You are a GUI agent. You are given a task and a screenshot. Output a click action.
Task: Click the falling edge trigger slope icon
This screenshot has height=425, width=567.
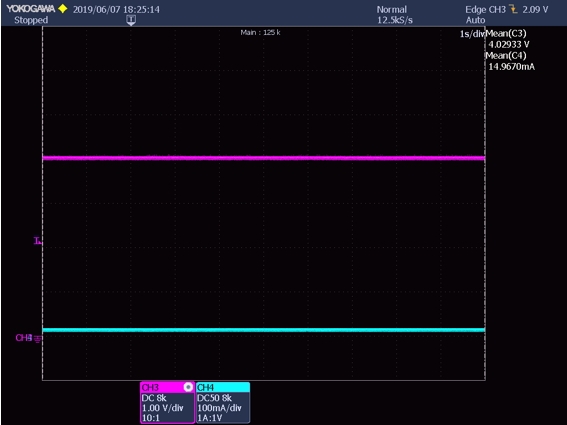click(513, 9)
